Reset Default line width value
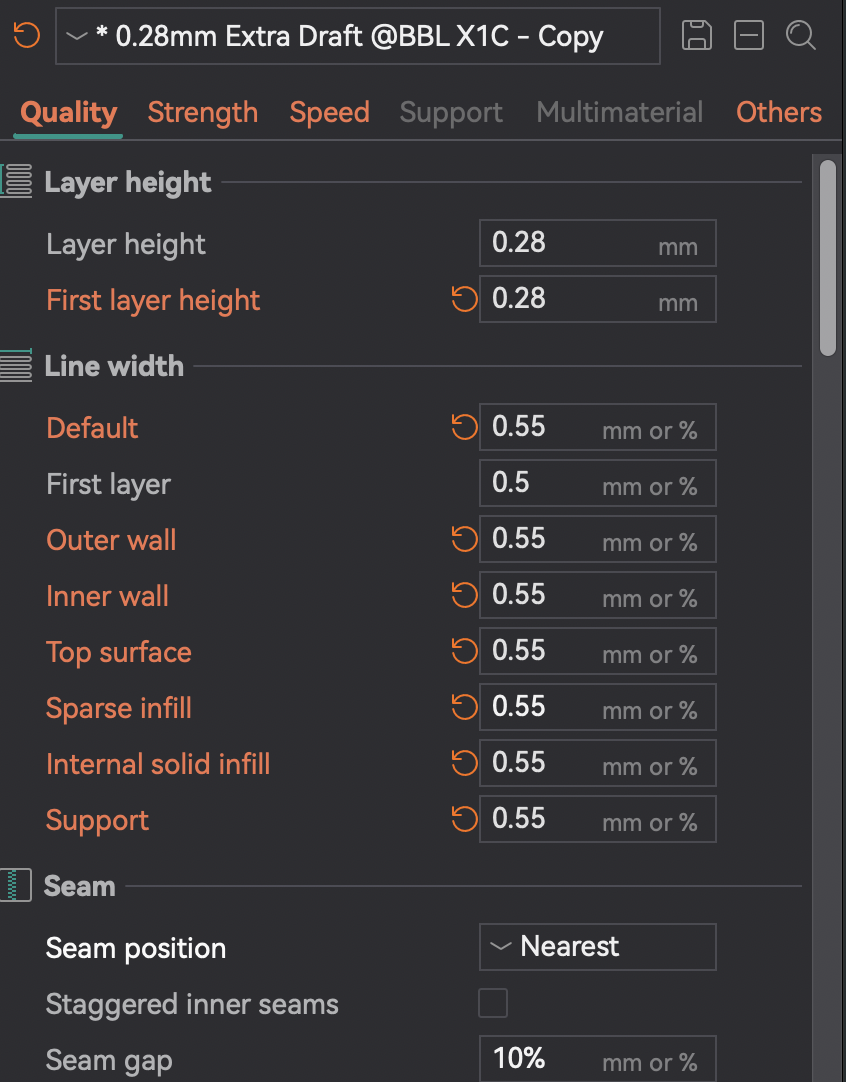 click(464, 428)
